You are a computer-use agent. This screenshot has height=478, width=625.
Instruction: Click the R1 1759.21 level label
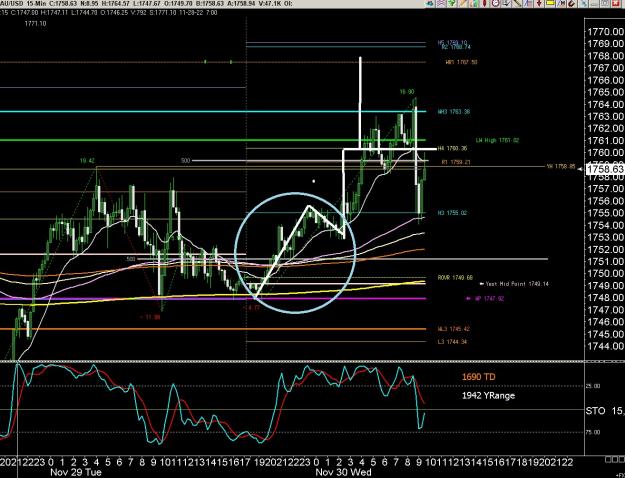pyautogui.click(x=456, y=162)
